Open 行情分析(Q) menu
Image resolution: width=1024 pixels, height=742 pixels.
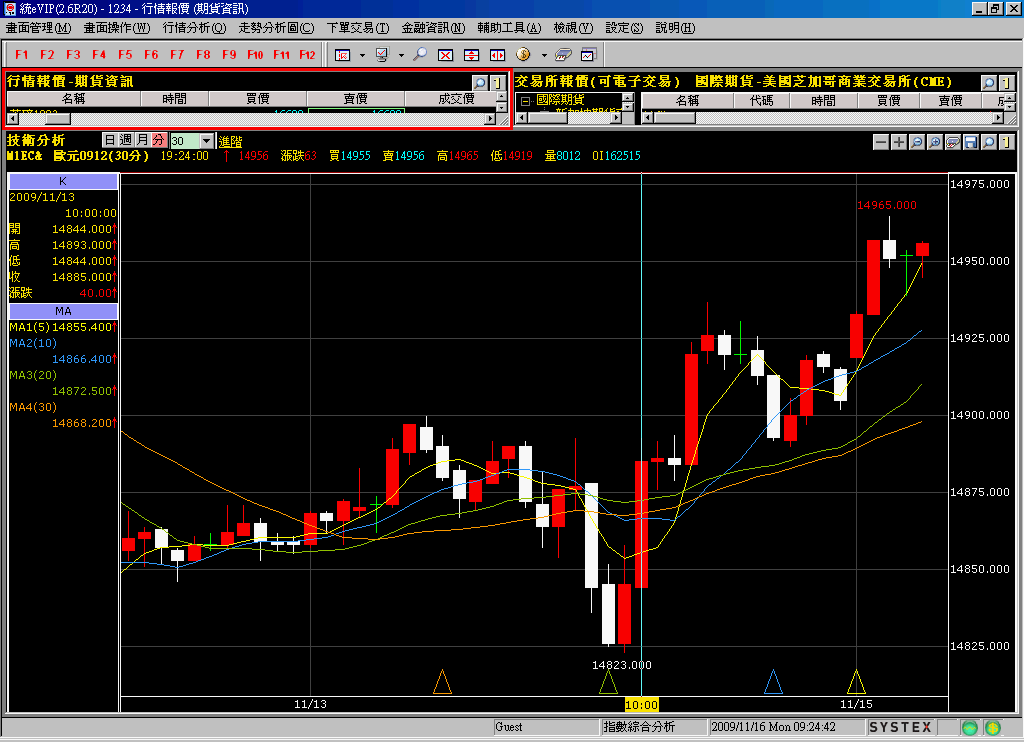tap(194, 28)
